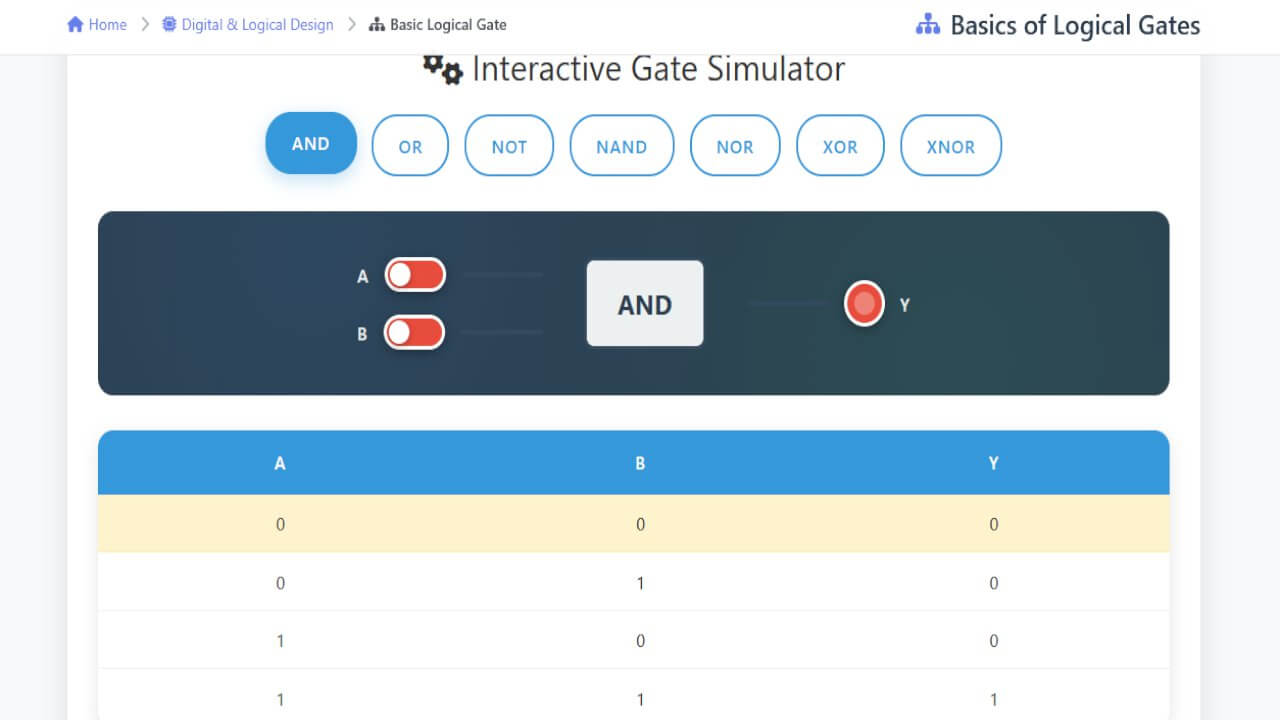Toggle input B switch on
Screen dimensions: 1280x720
pos(415,332)
